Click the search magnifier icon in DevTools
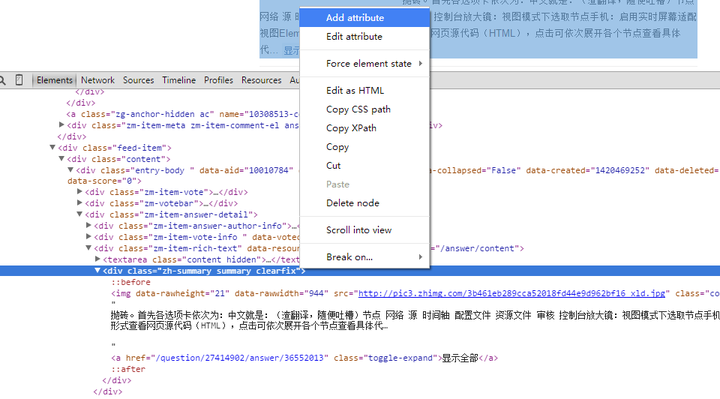Screen dimensions: 720x399 (3, 80)
